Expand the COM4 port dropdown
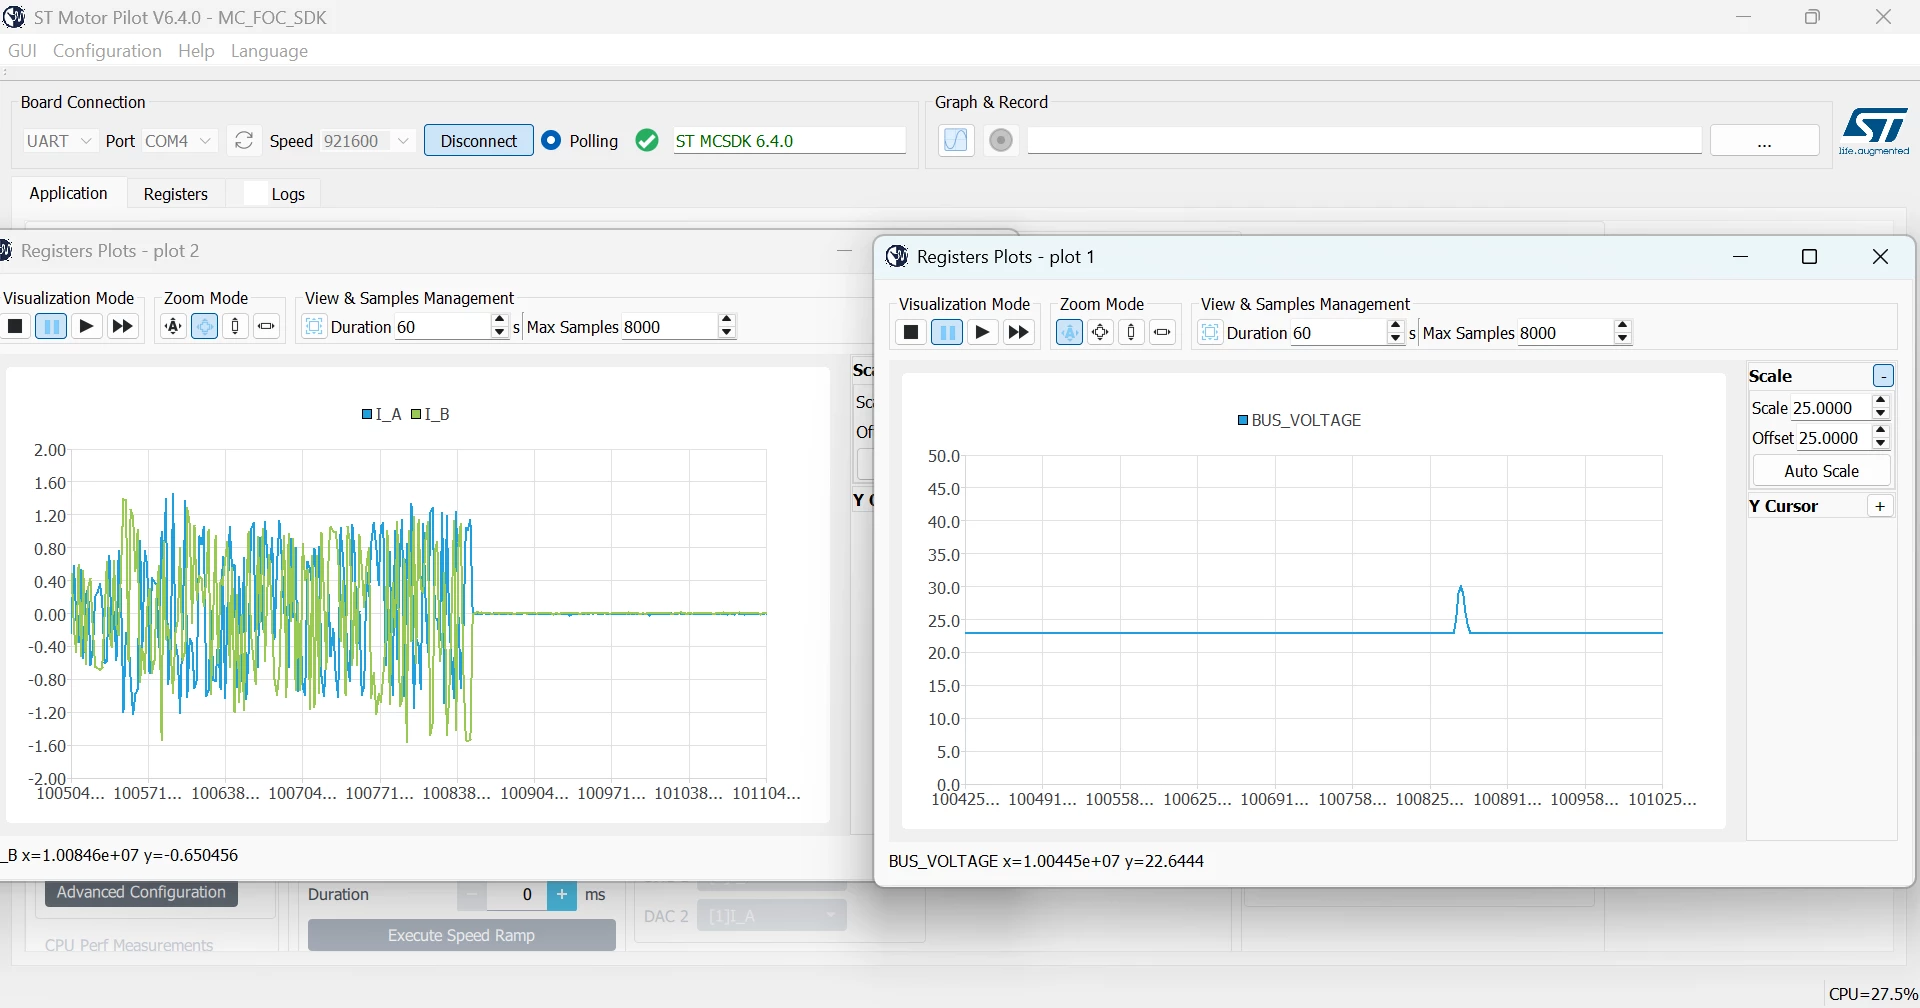This screenshot has width=1920, height=1008. coord(180,141)
